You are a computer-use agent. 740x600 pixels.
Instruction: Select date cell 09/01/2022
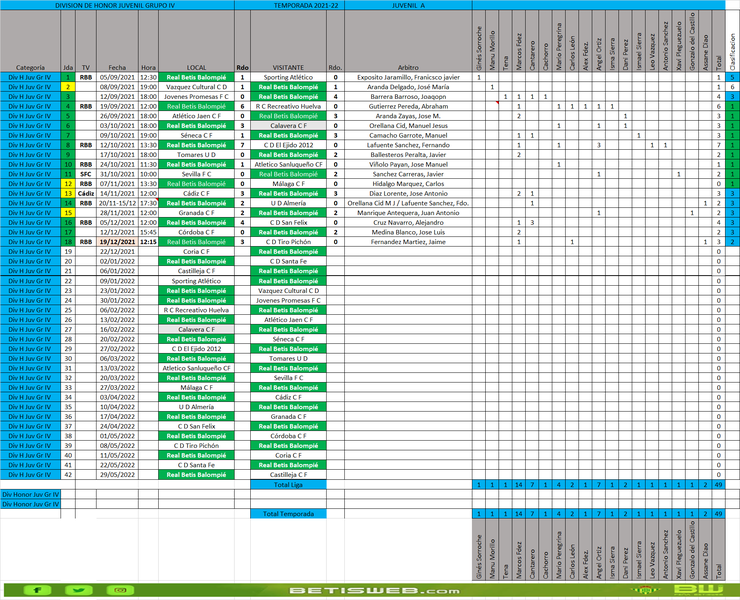pos(117,280)
